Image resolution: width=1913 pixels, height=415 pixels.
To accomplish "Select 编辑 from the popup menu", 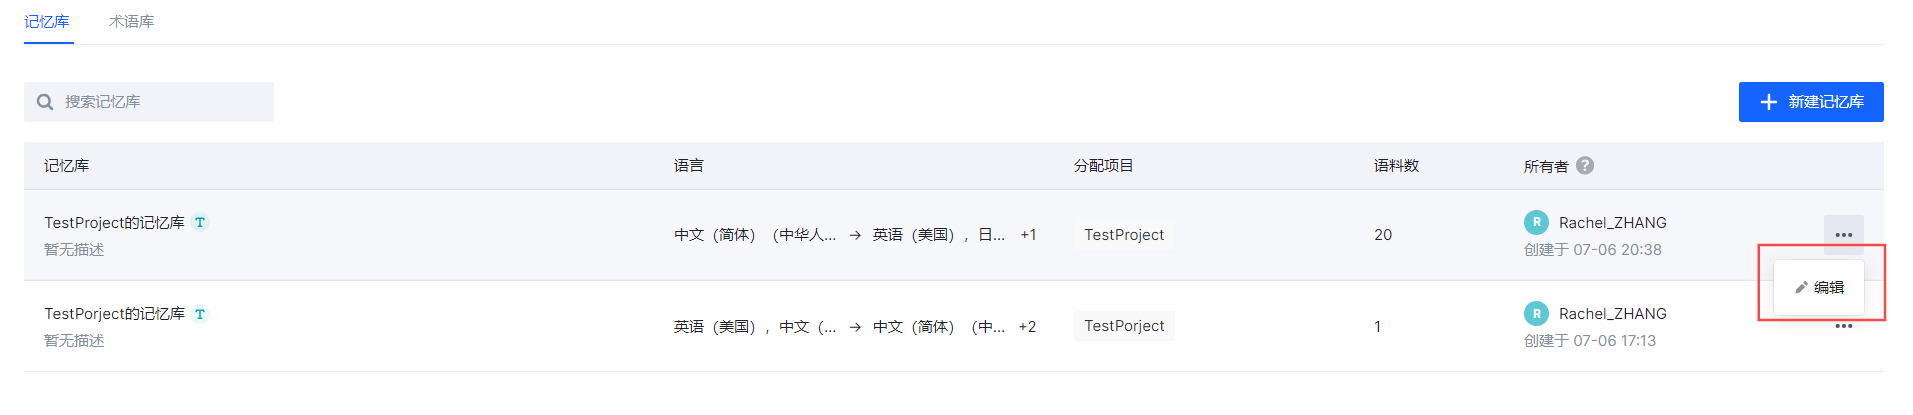I will point(1819,288).
